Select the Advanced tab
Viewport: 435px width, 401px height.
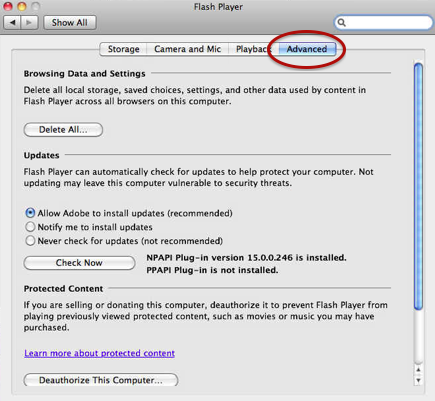pos(307,49)
